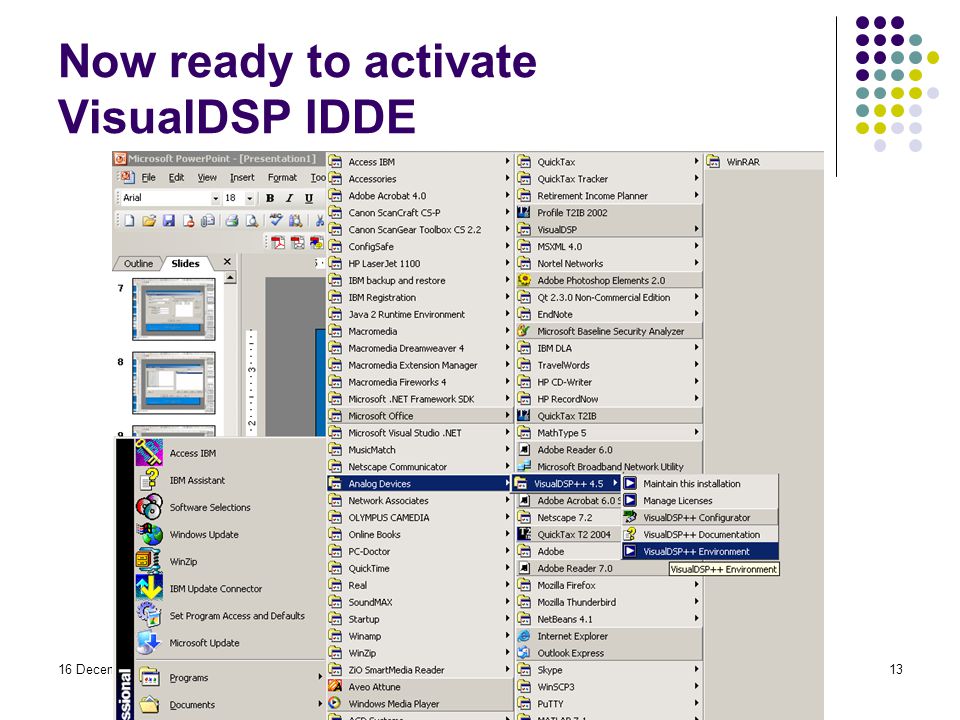
Task: Expand the Programs submenu in Start menu
Action: pos(230,678)
